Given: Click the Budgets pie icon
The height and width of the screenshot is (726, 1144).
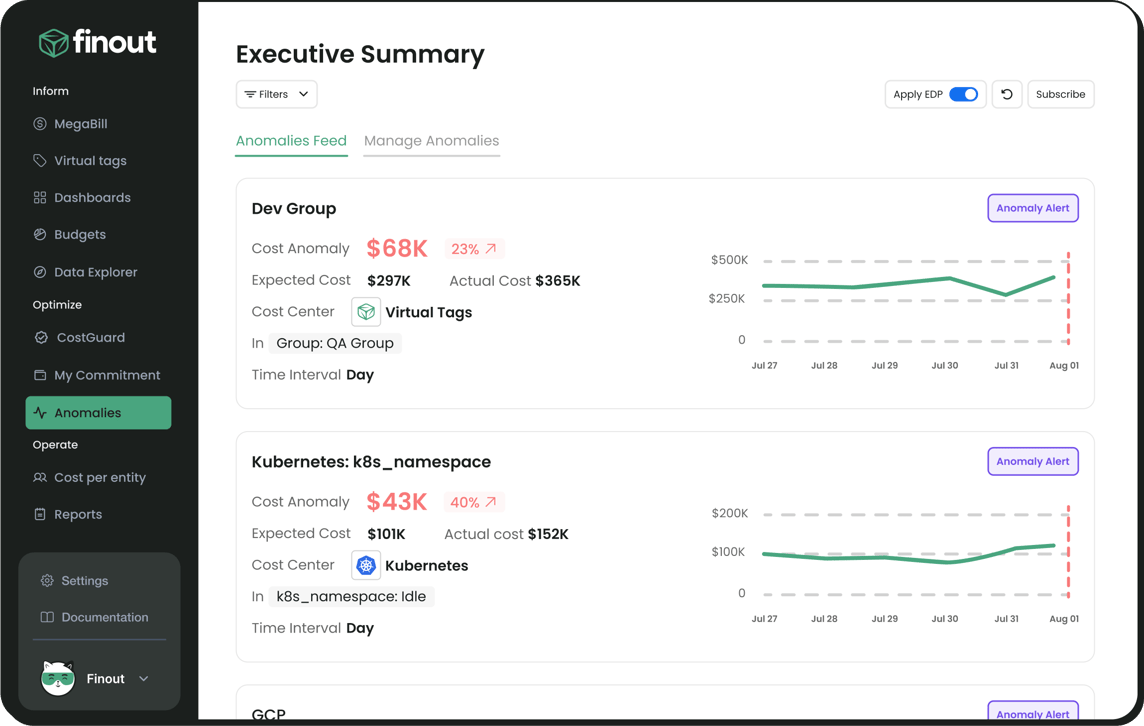Looking at the screenshot, I should (40, 235).
